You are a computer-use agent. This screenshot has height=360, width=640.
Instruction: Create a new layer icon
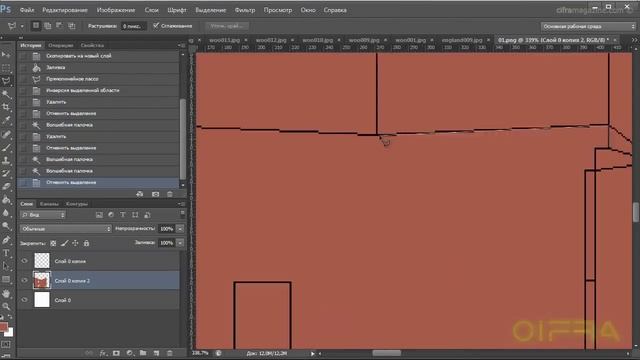156,353
